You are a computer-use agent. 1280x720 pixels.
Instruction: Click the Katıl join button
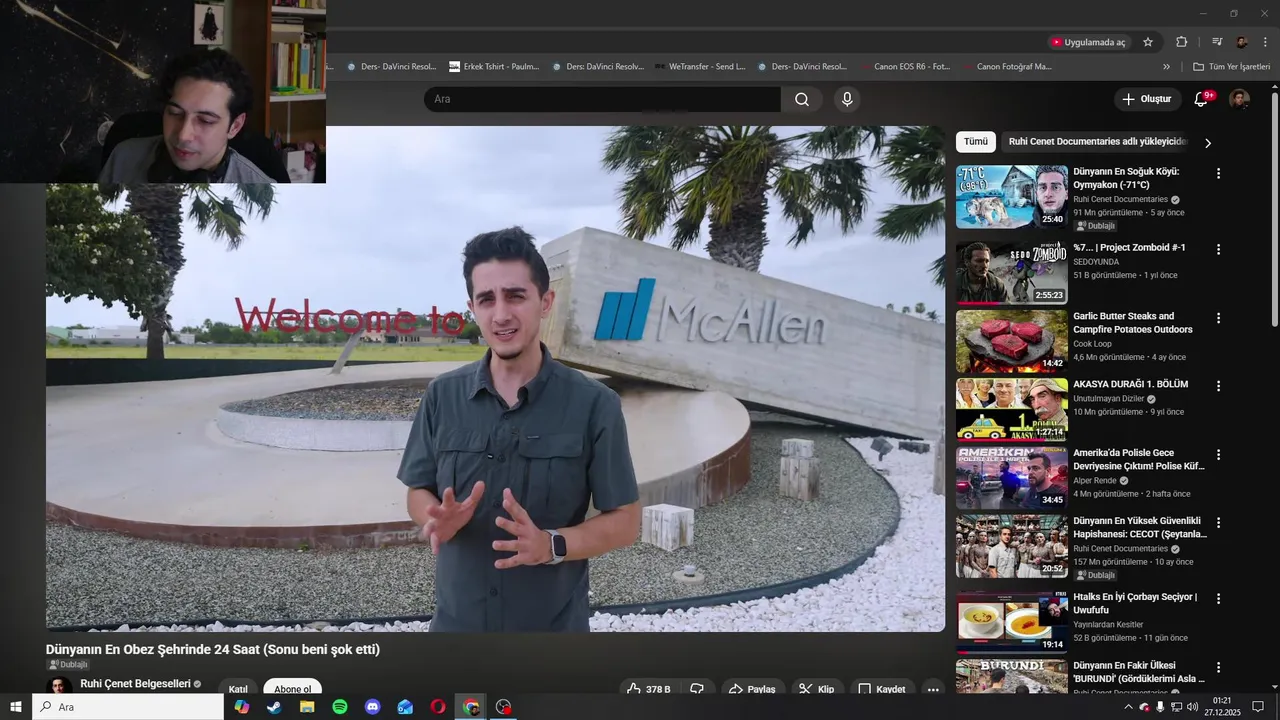click(238, 689)
